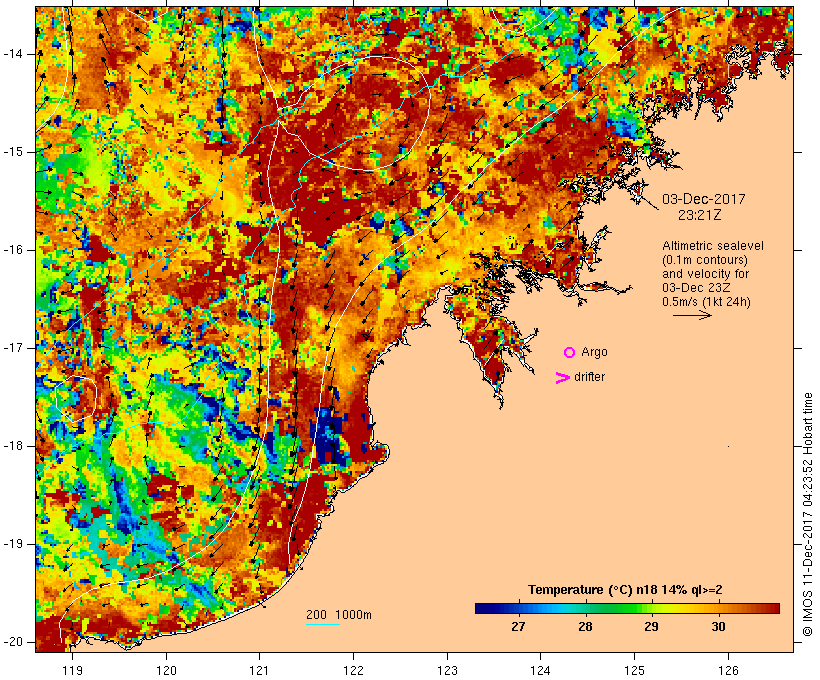The image size is (820, 680).
Task: Click the 'Argo' legend label
Action: pos(595,353)
